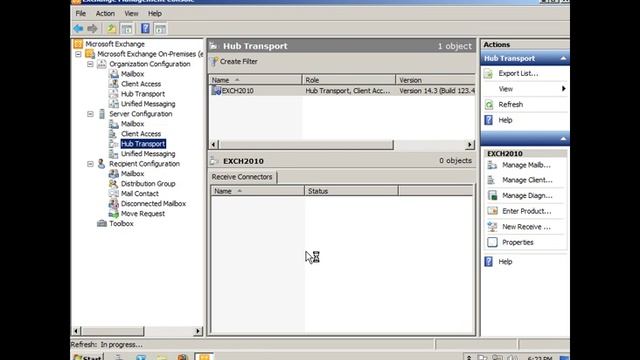
Task: Toggle the console tree toolbar icon
Action: coord(127,29)
